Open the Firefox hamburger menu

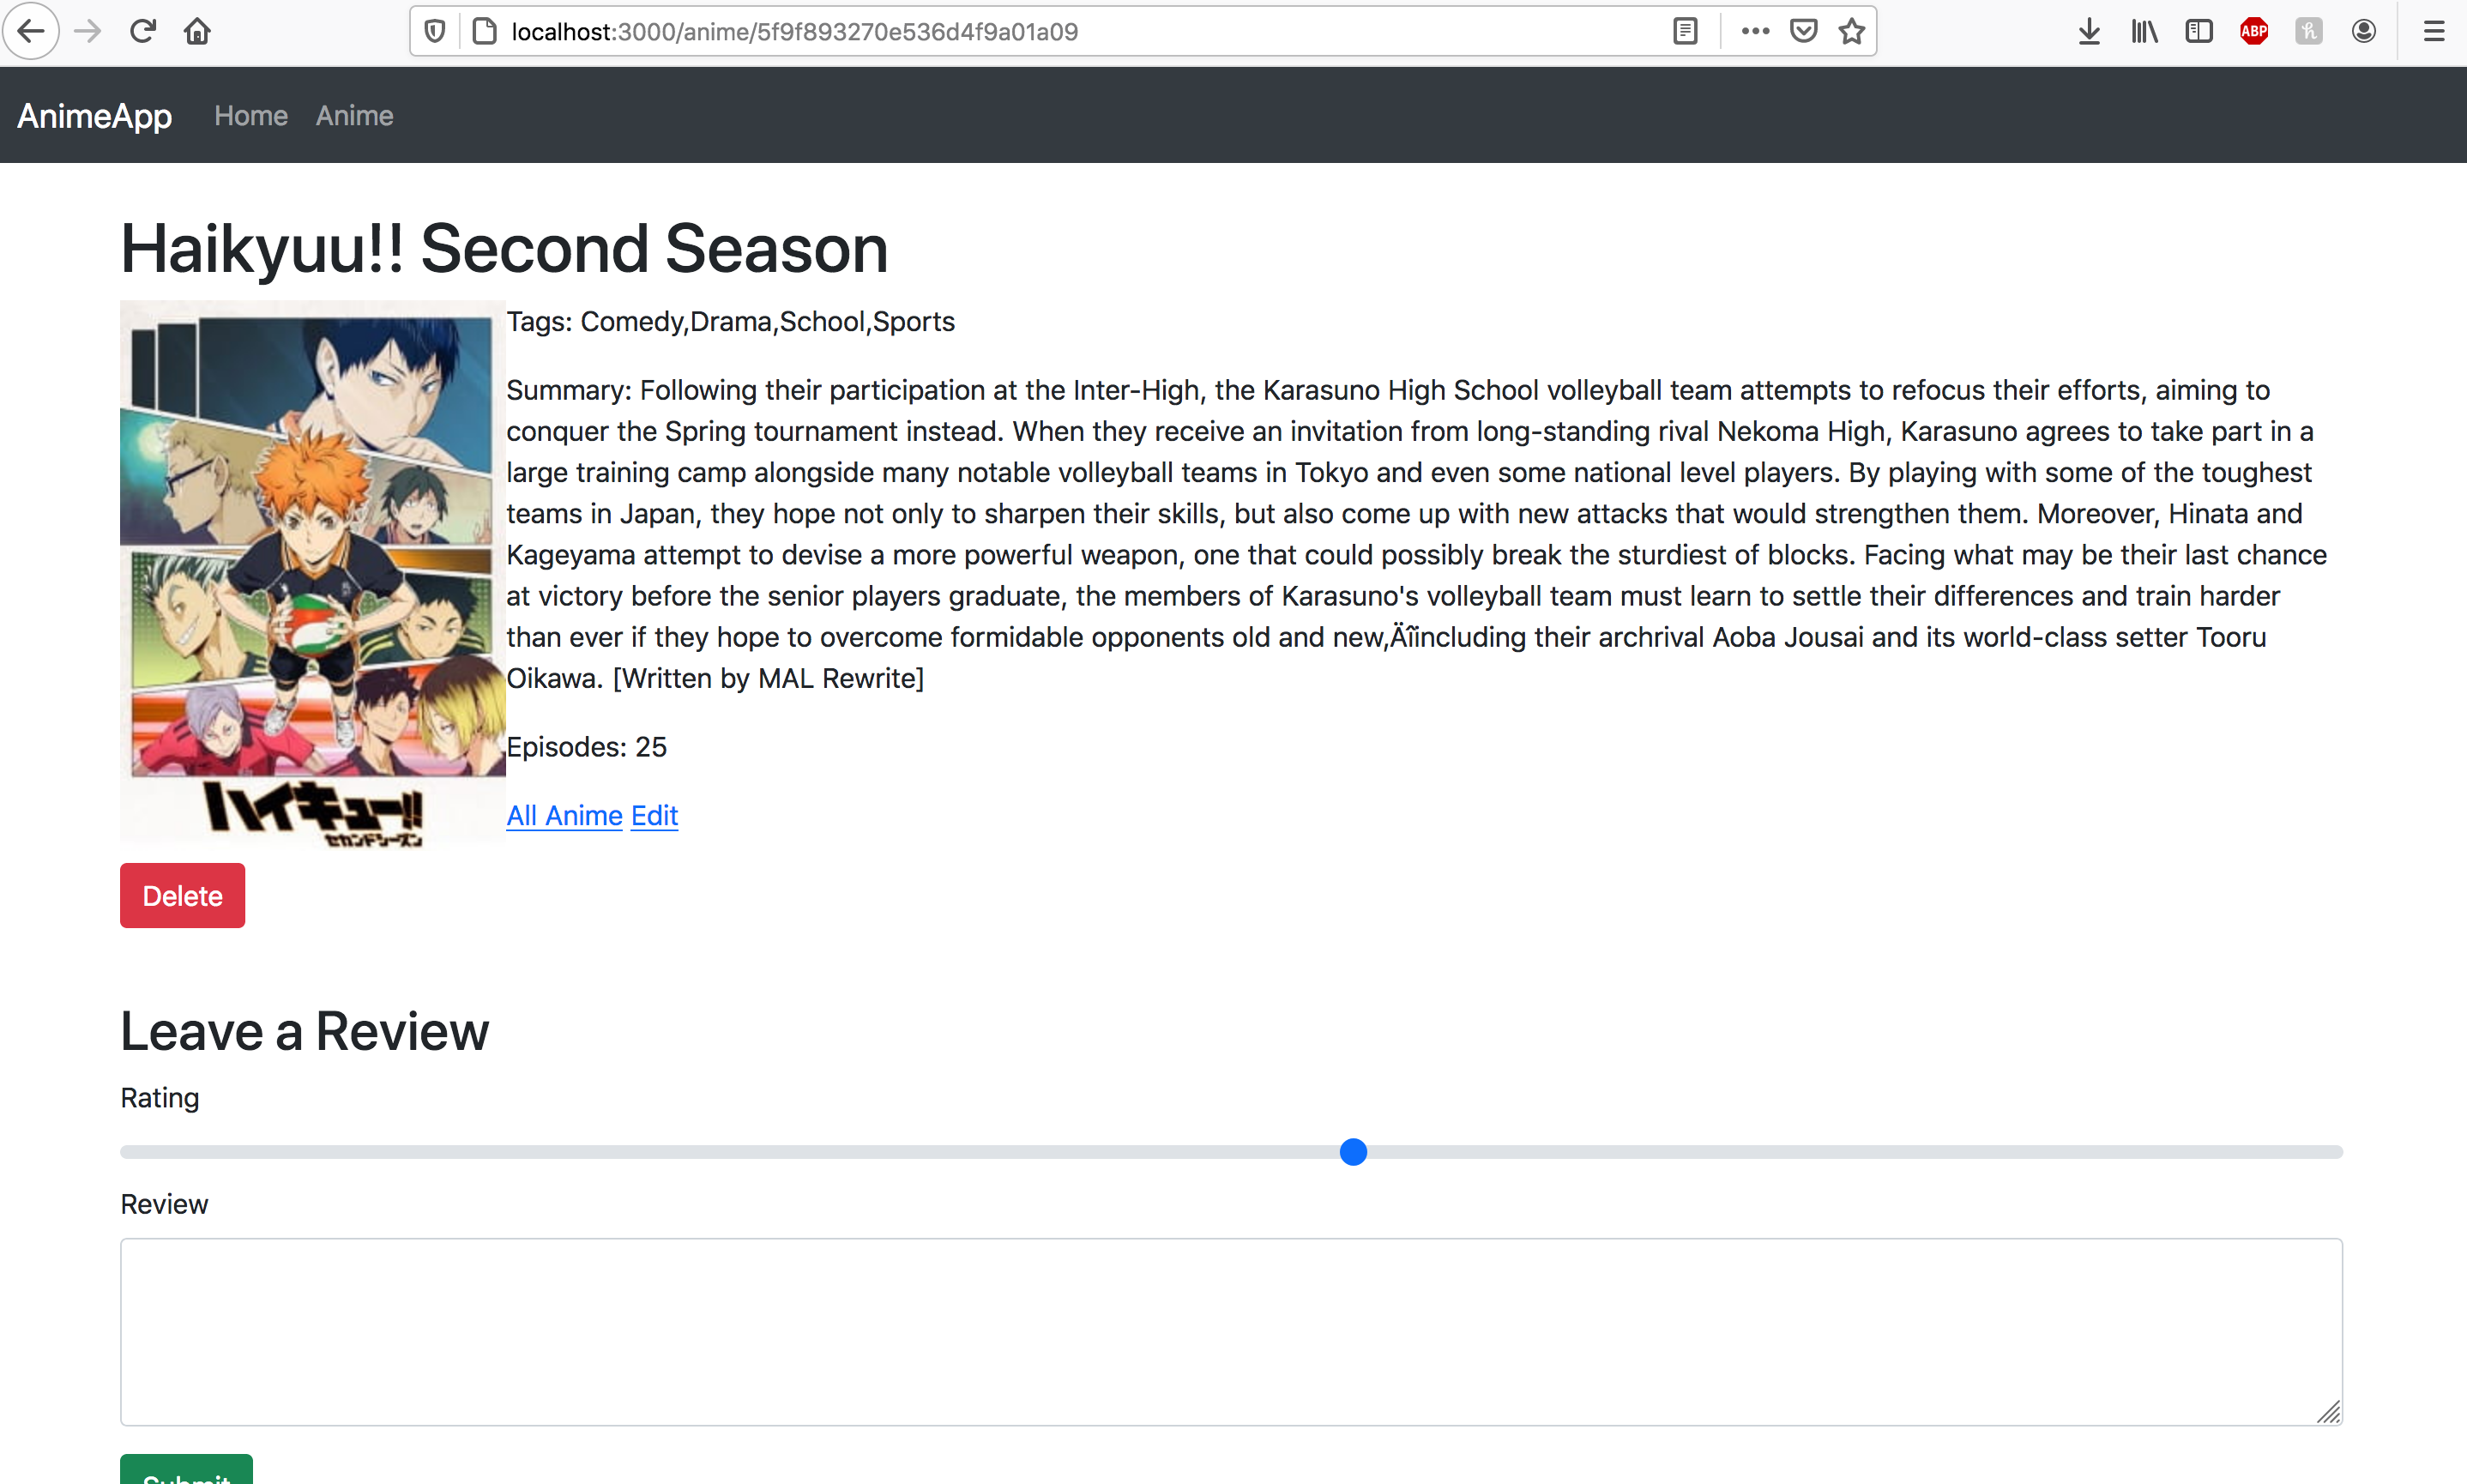click(2434, 31)
